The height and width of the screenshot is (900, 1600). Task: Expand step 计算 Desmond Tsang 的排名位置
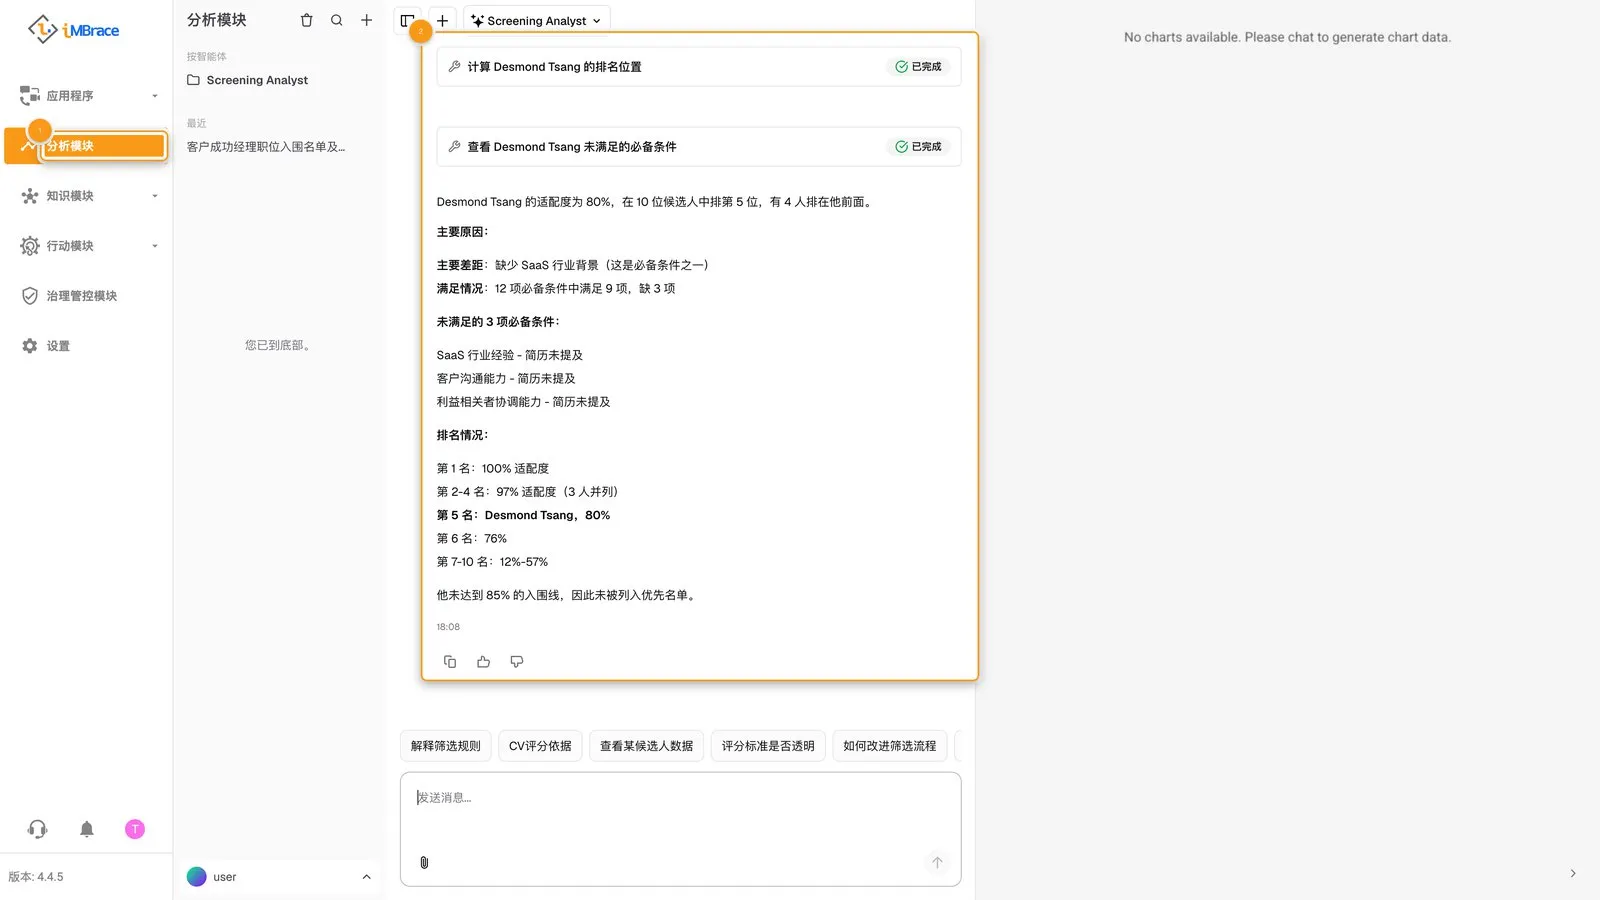coord(699,67)
